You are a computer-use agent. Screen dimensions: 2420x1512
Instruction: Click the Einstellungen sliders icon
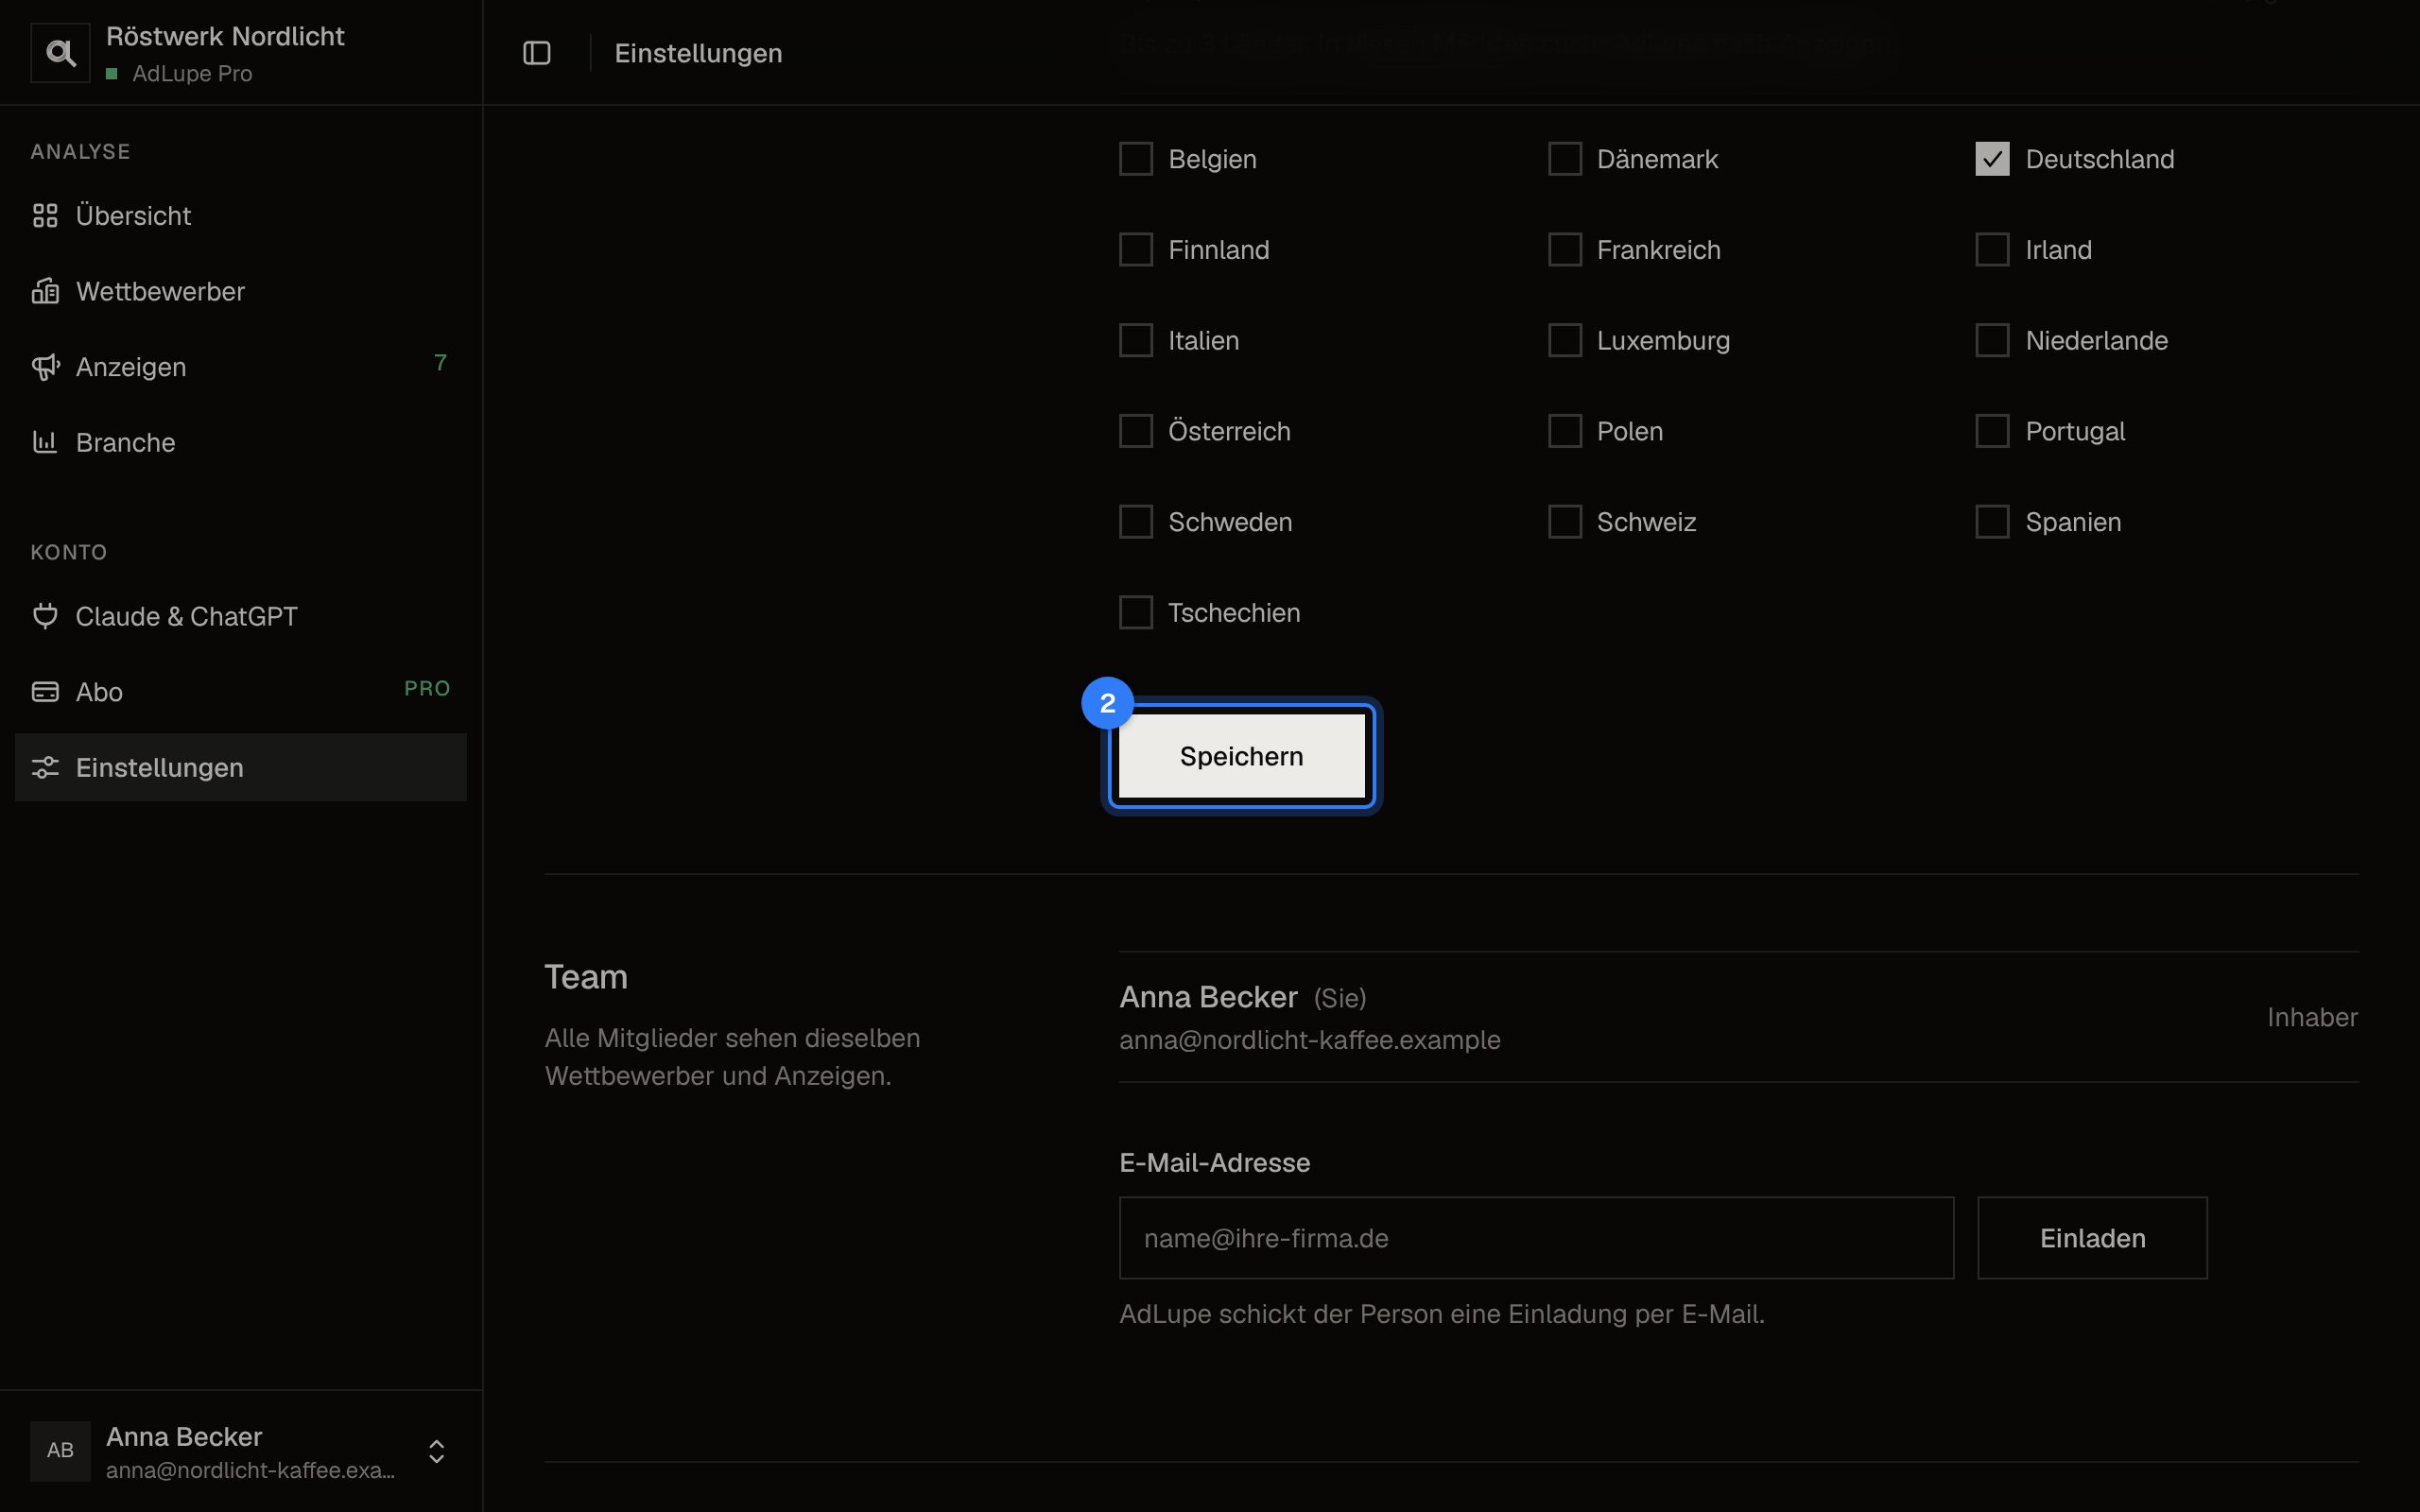point(45,767)
